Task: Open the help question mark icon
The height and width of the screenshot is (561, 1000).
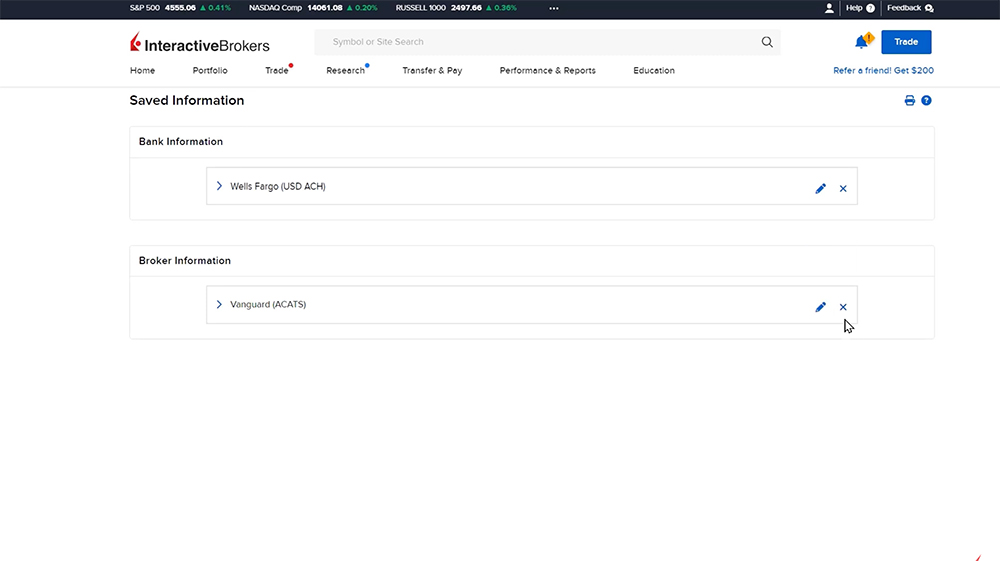Action: (x=926, y=101)
